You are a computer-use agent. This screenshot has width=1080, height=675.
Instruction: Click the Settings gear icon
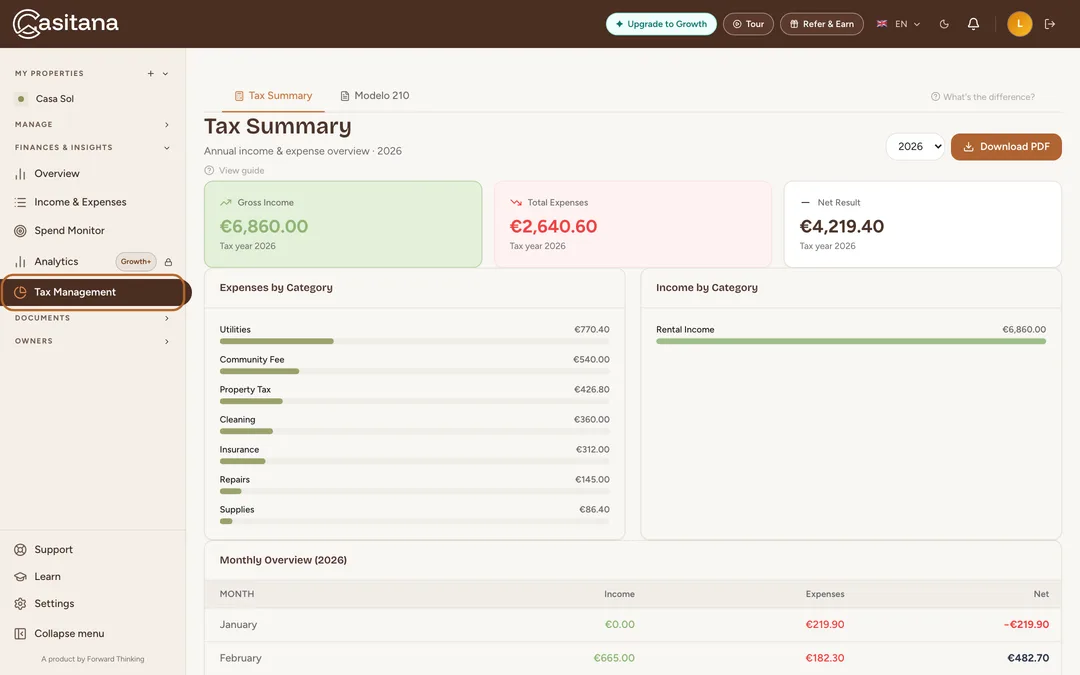click(21, 603)
